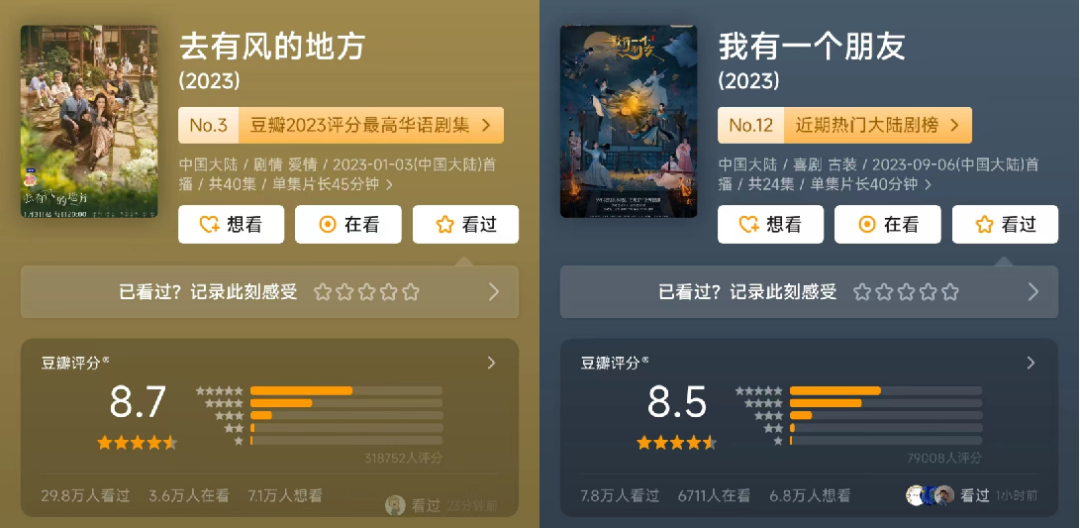Click the circle icon on left 在看 button
This screenshot has width=1080, height=528.
pos(328,224)
